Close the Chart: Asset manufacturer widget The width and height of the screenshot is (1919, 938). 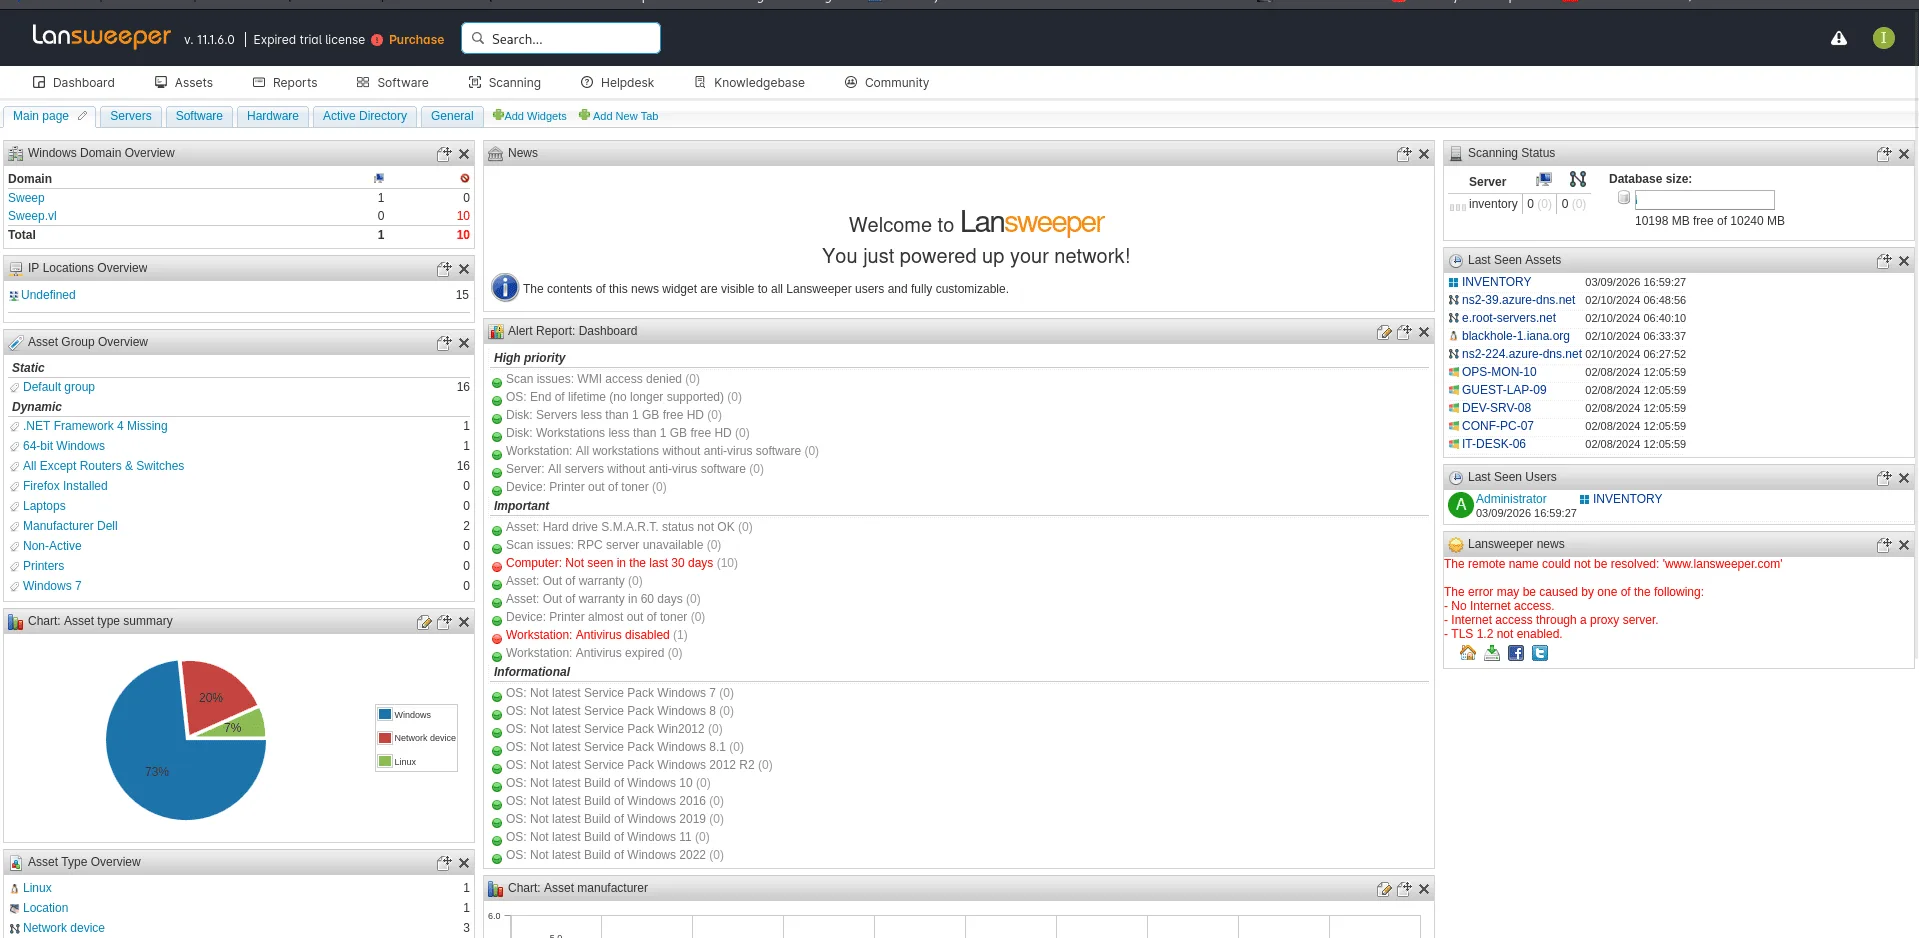[x=1424, y=889]
